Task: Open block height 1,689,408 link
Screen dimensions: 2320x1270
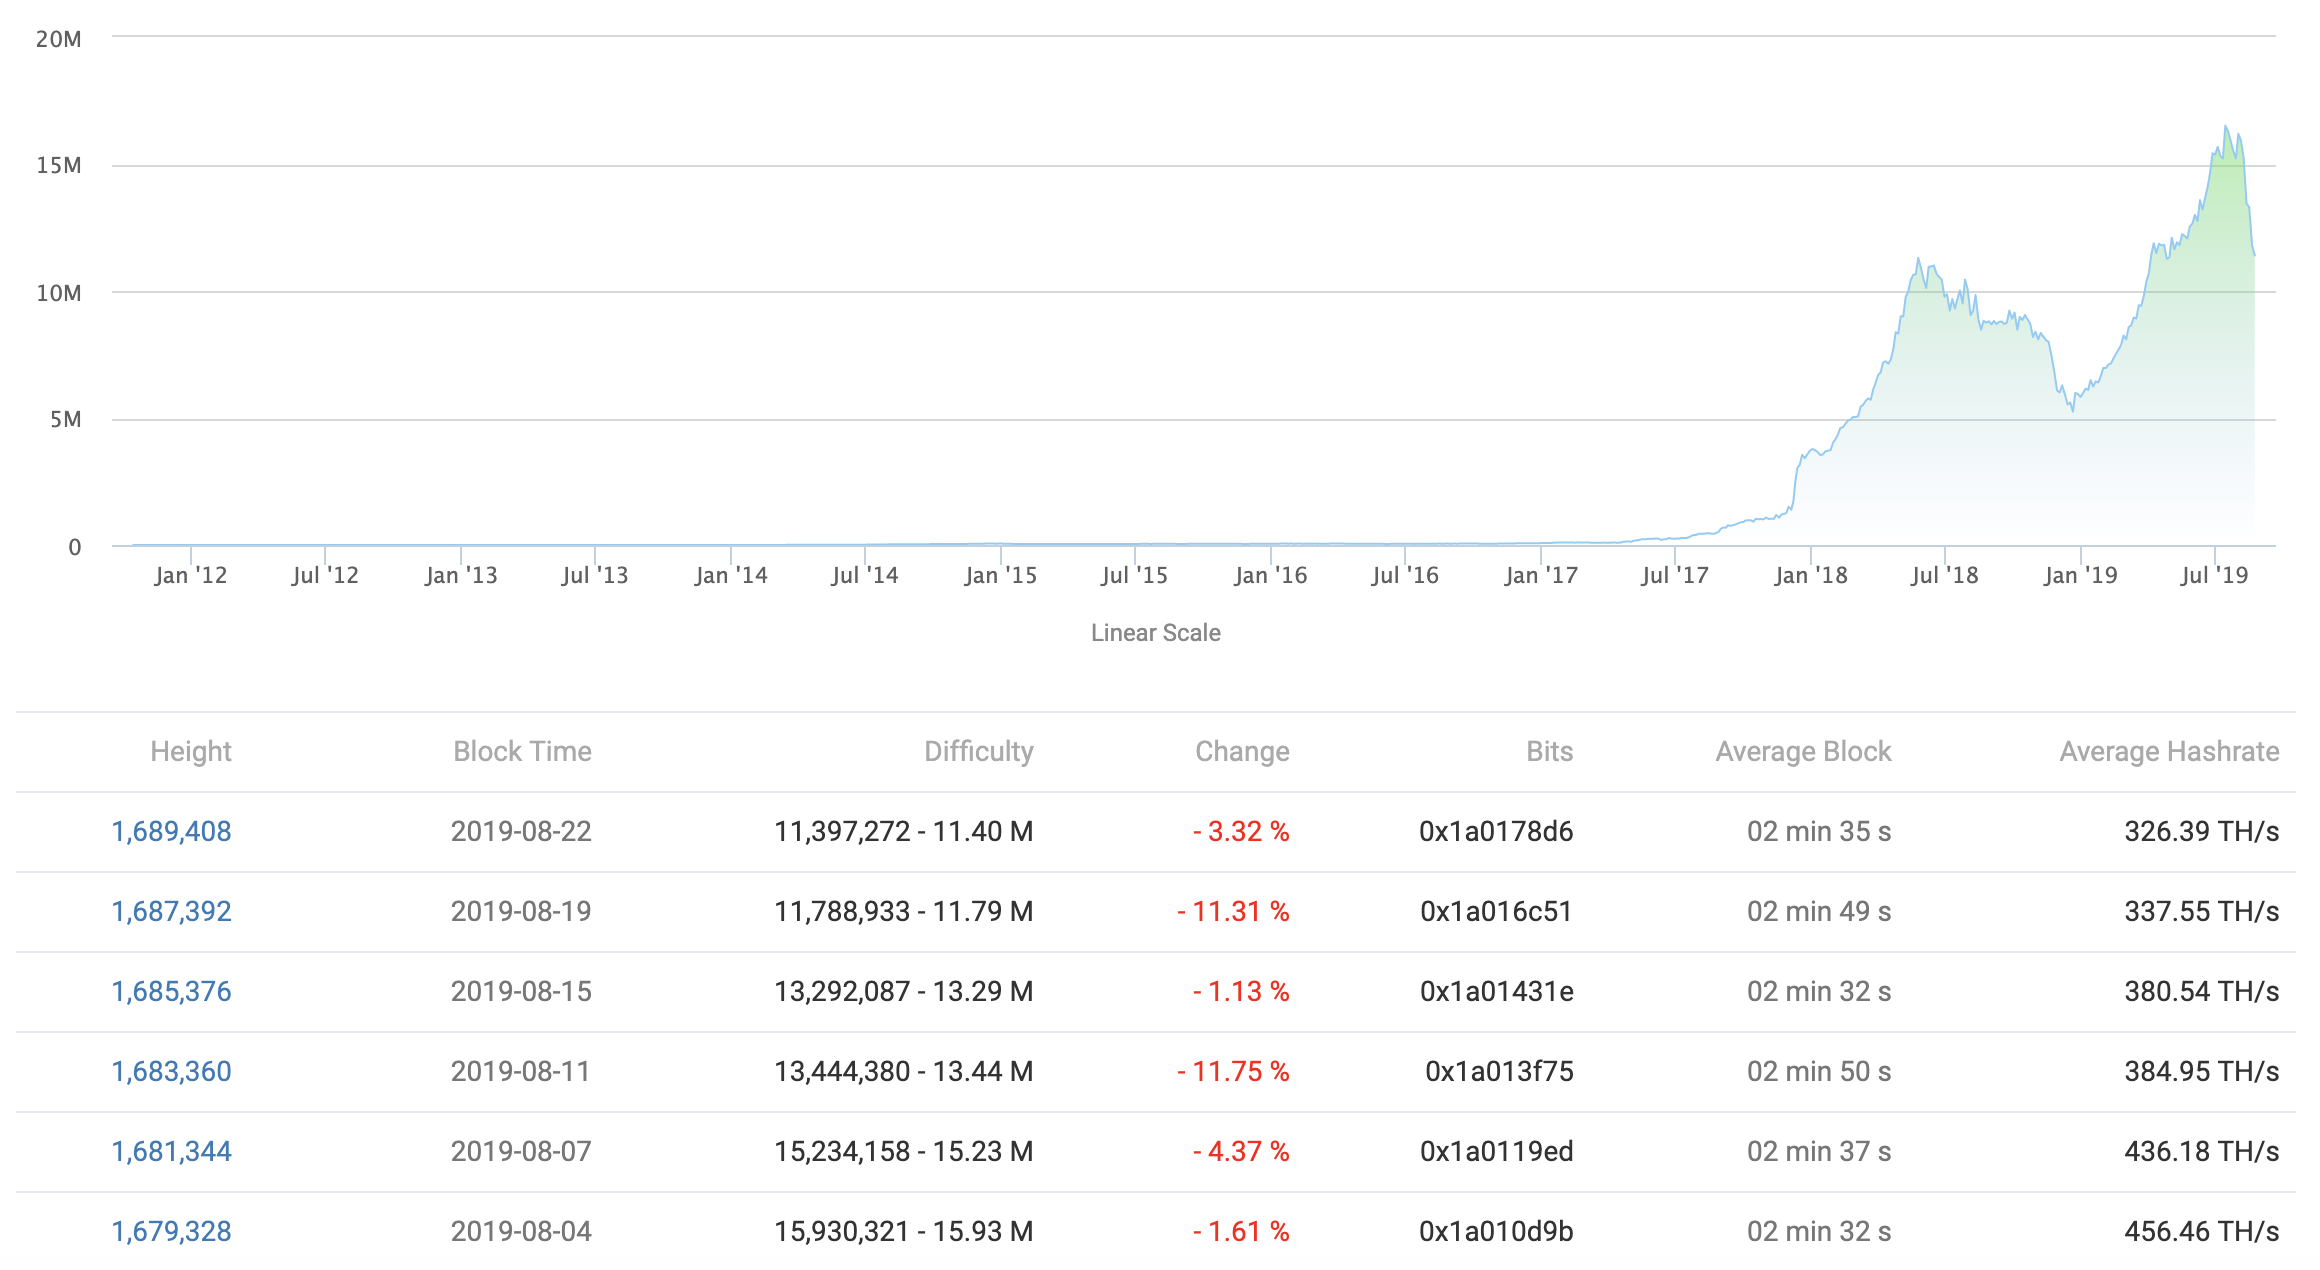Action: pyautogui.click(x=171, y=831)
